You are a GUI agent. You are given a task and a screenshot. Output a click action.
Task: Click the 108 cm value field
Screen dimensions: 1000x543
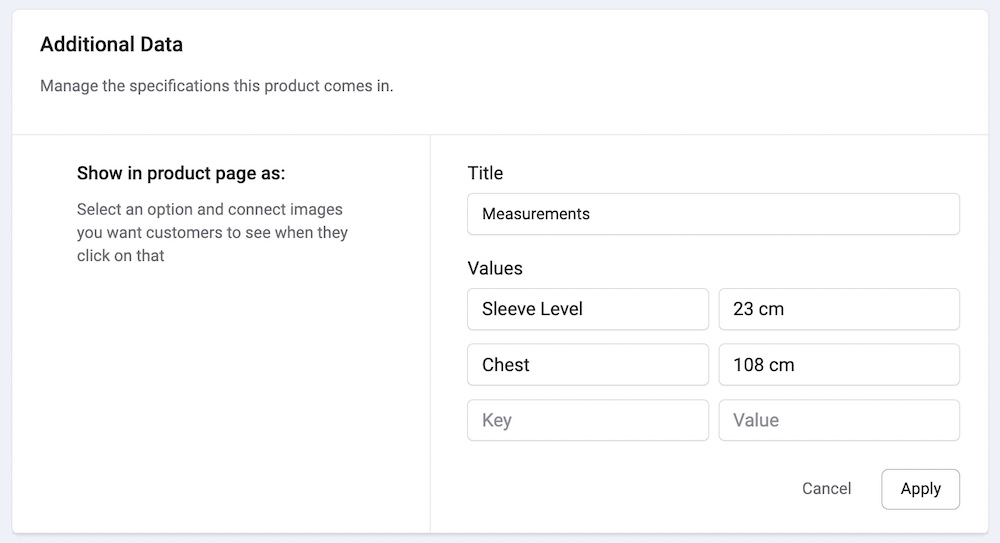[x=839, y=365]
